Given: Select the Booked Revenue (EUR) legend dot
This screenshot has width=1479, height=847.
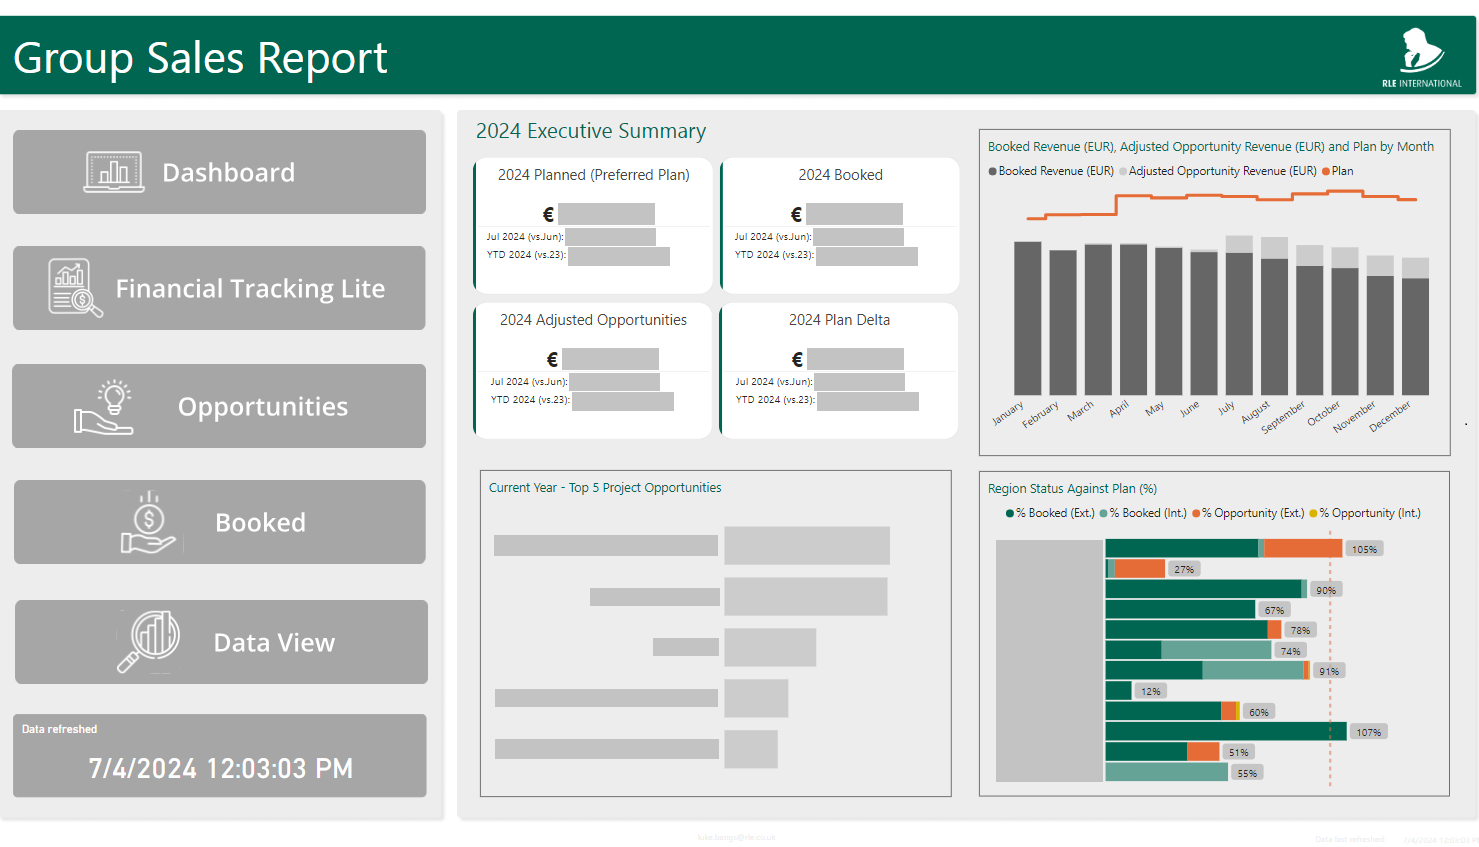Looking at the screenshot, I should pyautogui.click(x=992, y=171).
